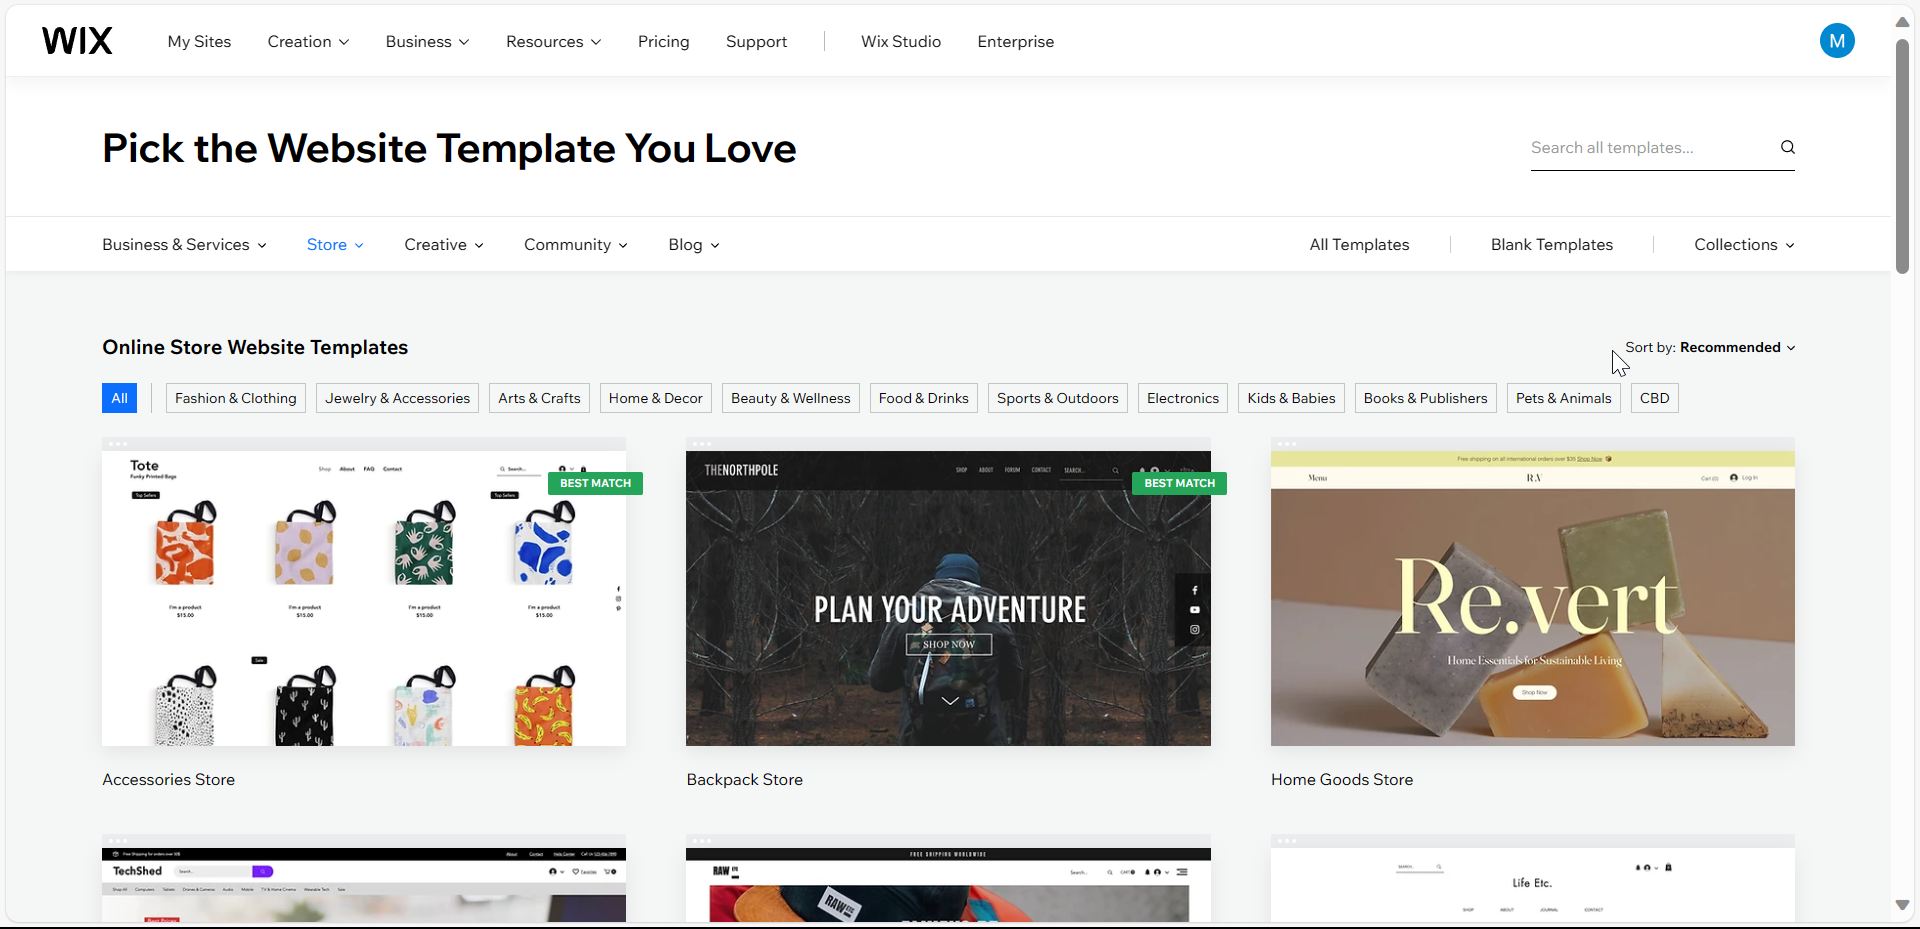This screenshot has height=929, width=1920.
Task: Open the user account avatar M
Action: (x=1837, y=41)
